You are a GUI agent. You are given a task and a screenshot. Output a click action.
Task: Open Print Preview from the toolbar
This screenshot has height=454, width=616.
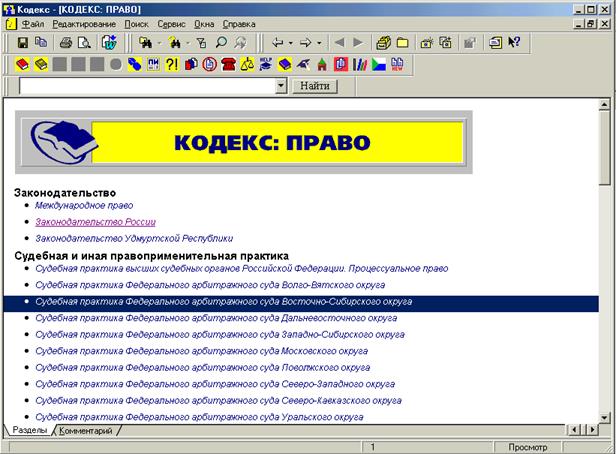[x=84, y=42]
